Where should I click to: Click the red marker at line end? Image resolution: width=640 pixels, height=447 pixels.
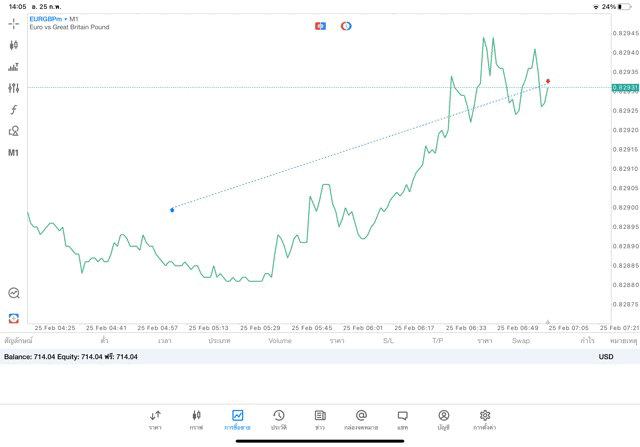pos(548,81)
